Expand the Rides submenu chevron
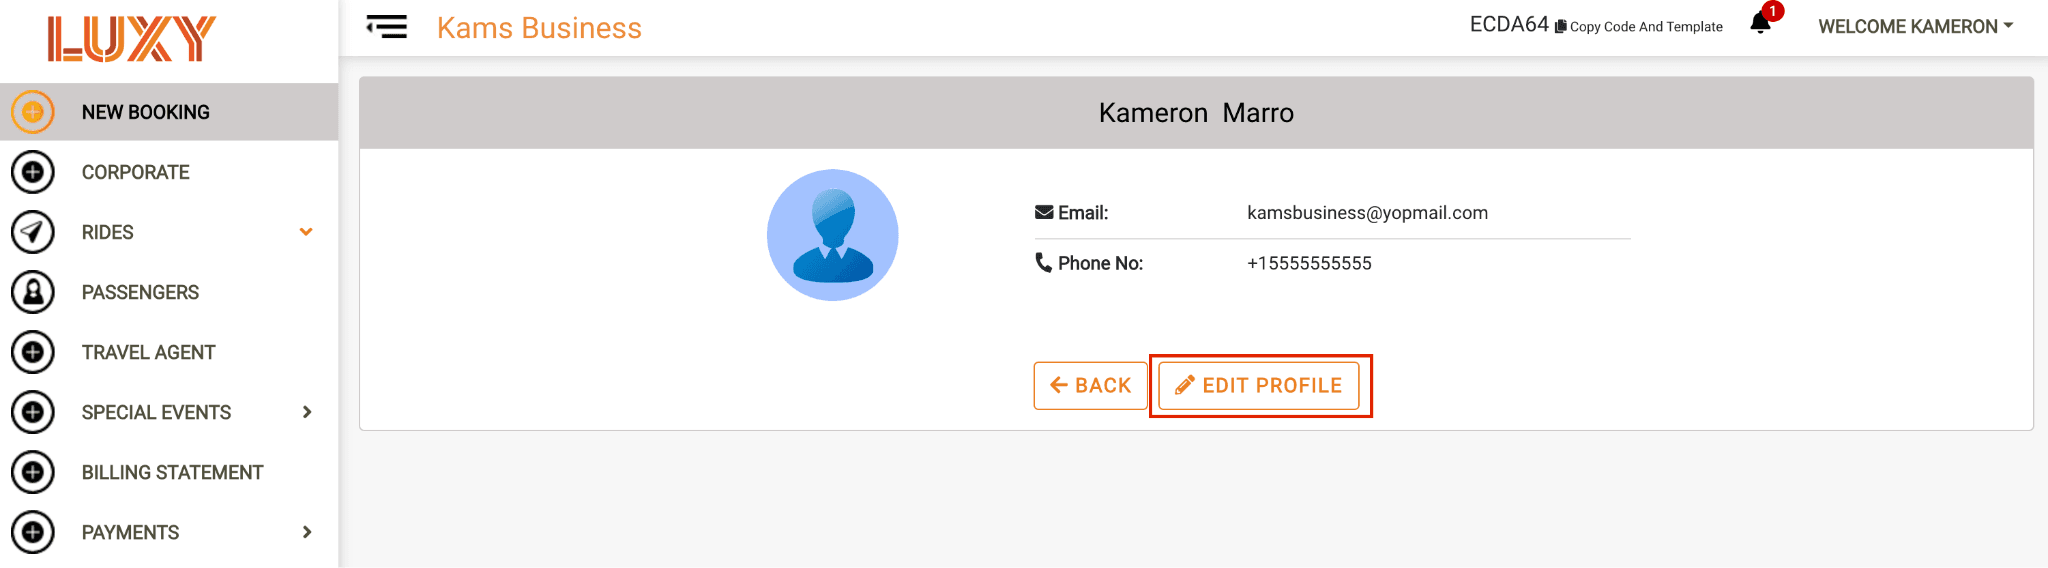The image size is (2048, 568). coord(306,232)
